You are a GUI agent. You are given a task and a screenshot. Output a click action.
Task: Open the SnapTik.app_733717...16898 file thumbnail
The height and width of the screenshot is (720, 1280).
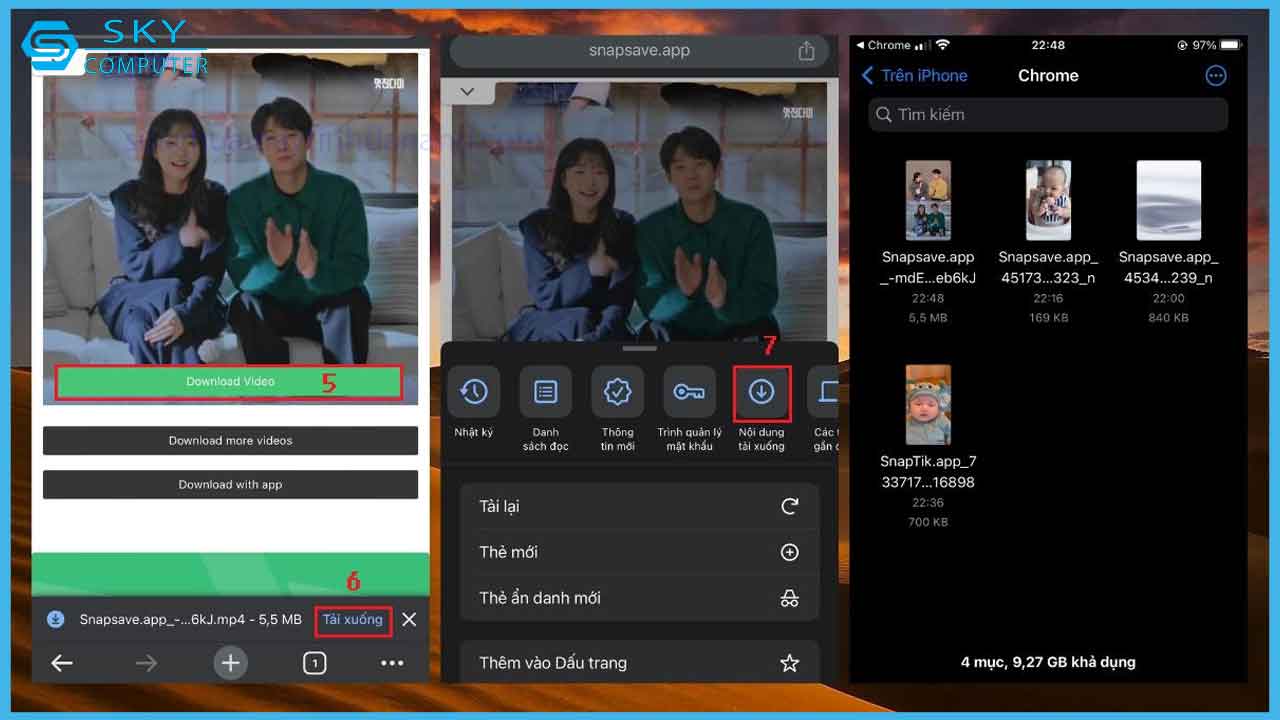coord(928,404)
